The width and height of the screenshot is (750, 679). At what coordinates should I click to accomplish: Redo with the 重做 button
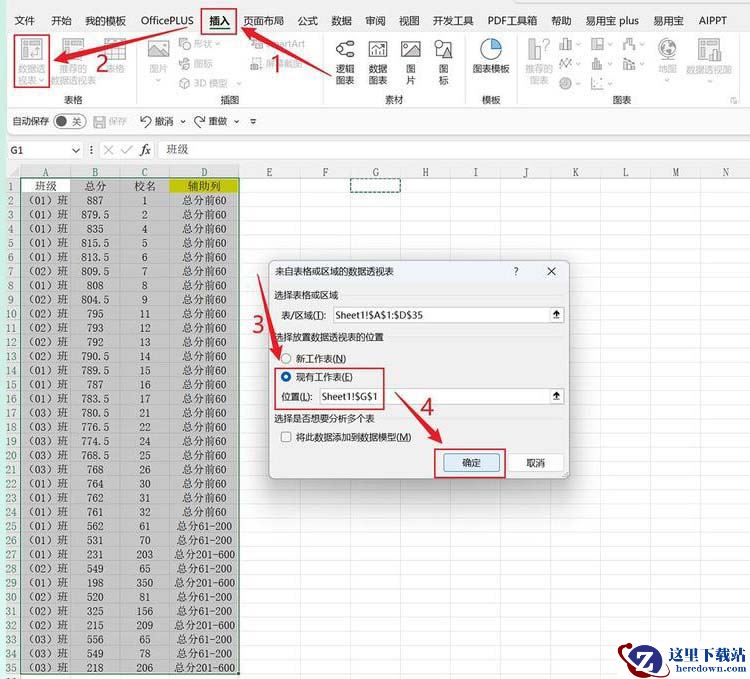point(211,122)
